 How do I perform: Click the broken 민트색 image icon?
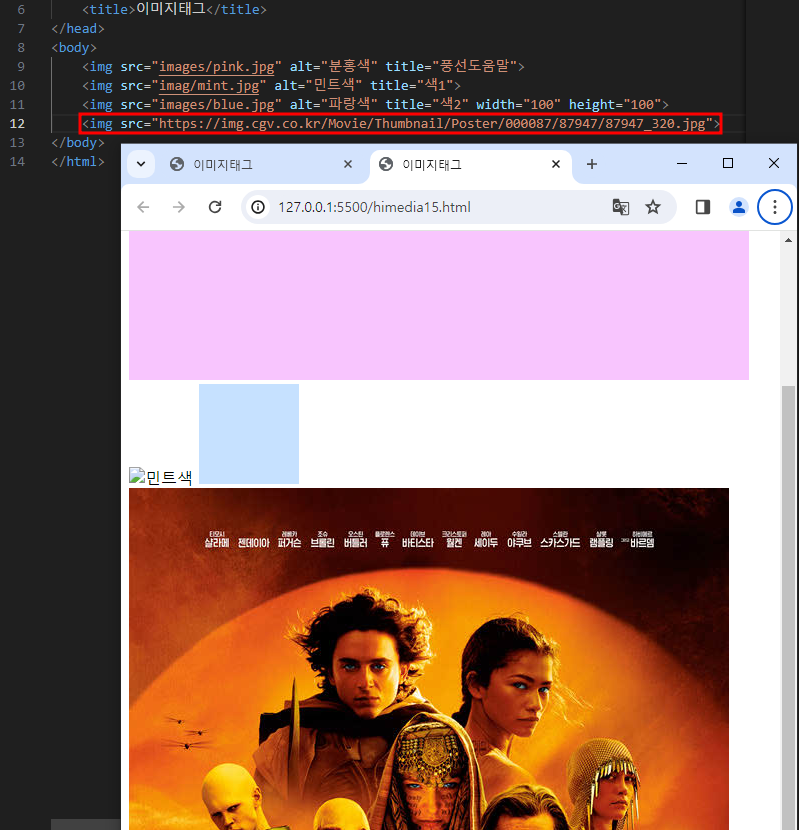coord(137,476)
